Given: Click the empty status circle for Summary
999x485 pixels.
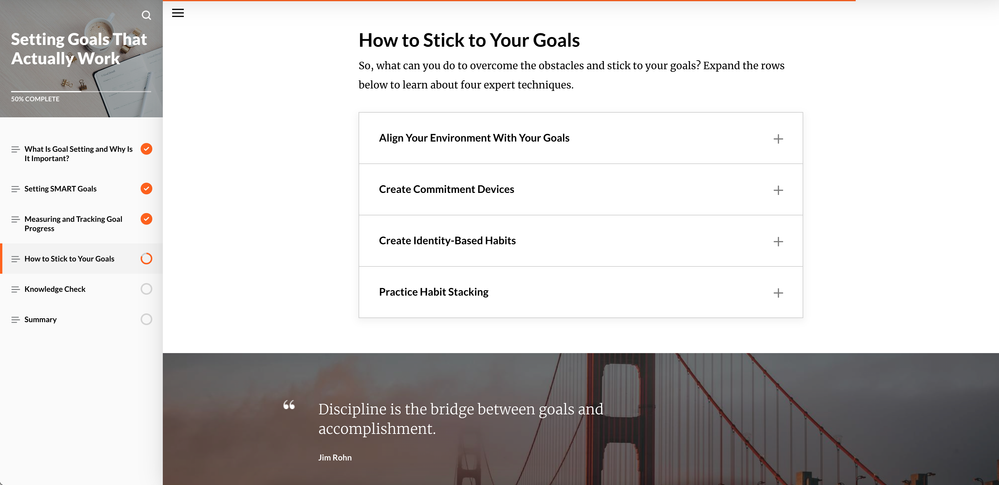Looking at the screenshot, I should 146,320.
